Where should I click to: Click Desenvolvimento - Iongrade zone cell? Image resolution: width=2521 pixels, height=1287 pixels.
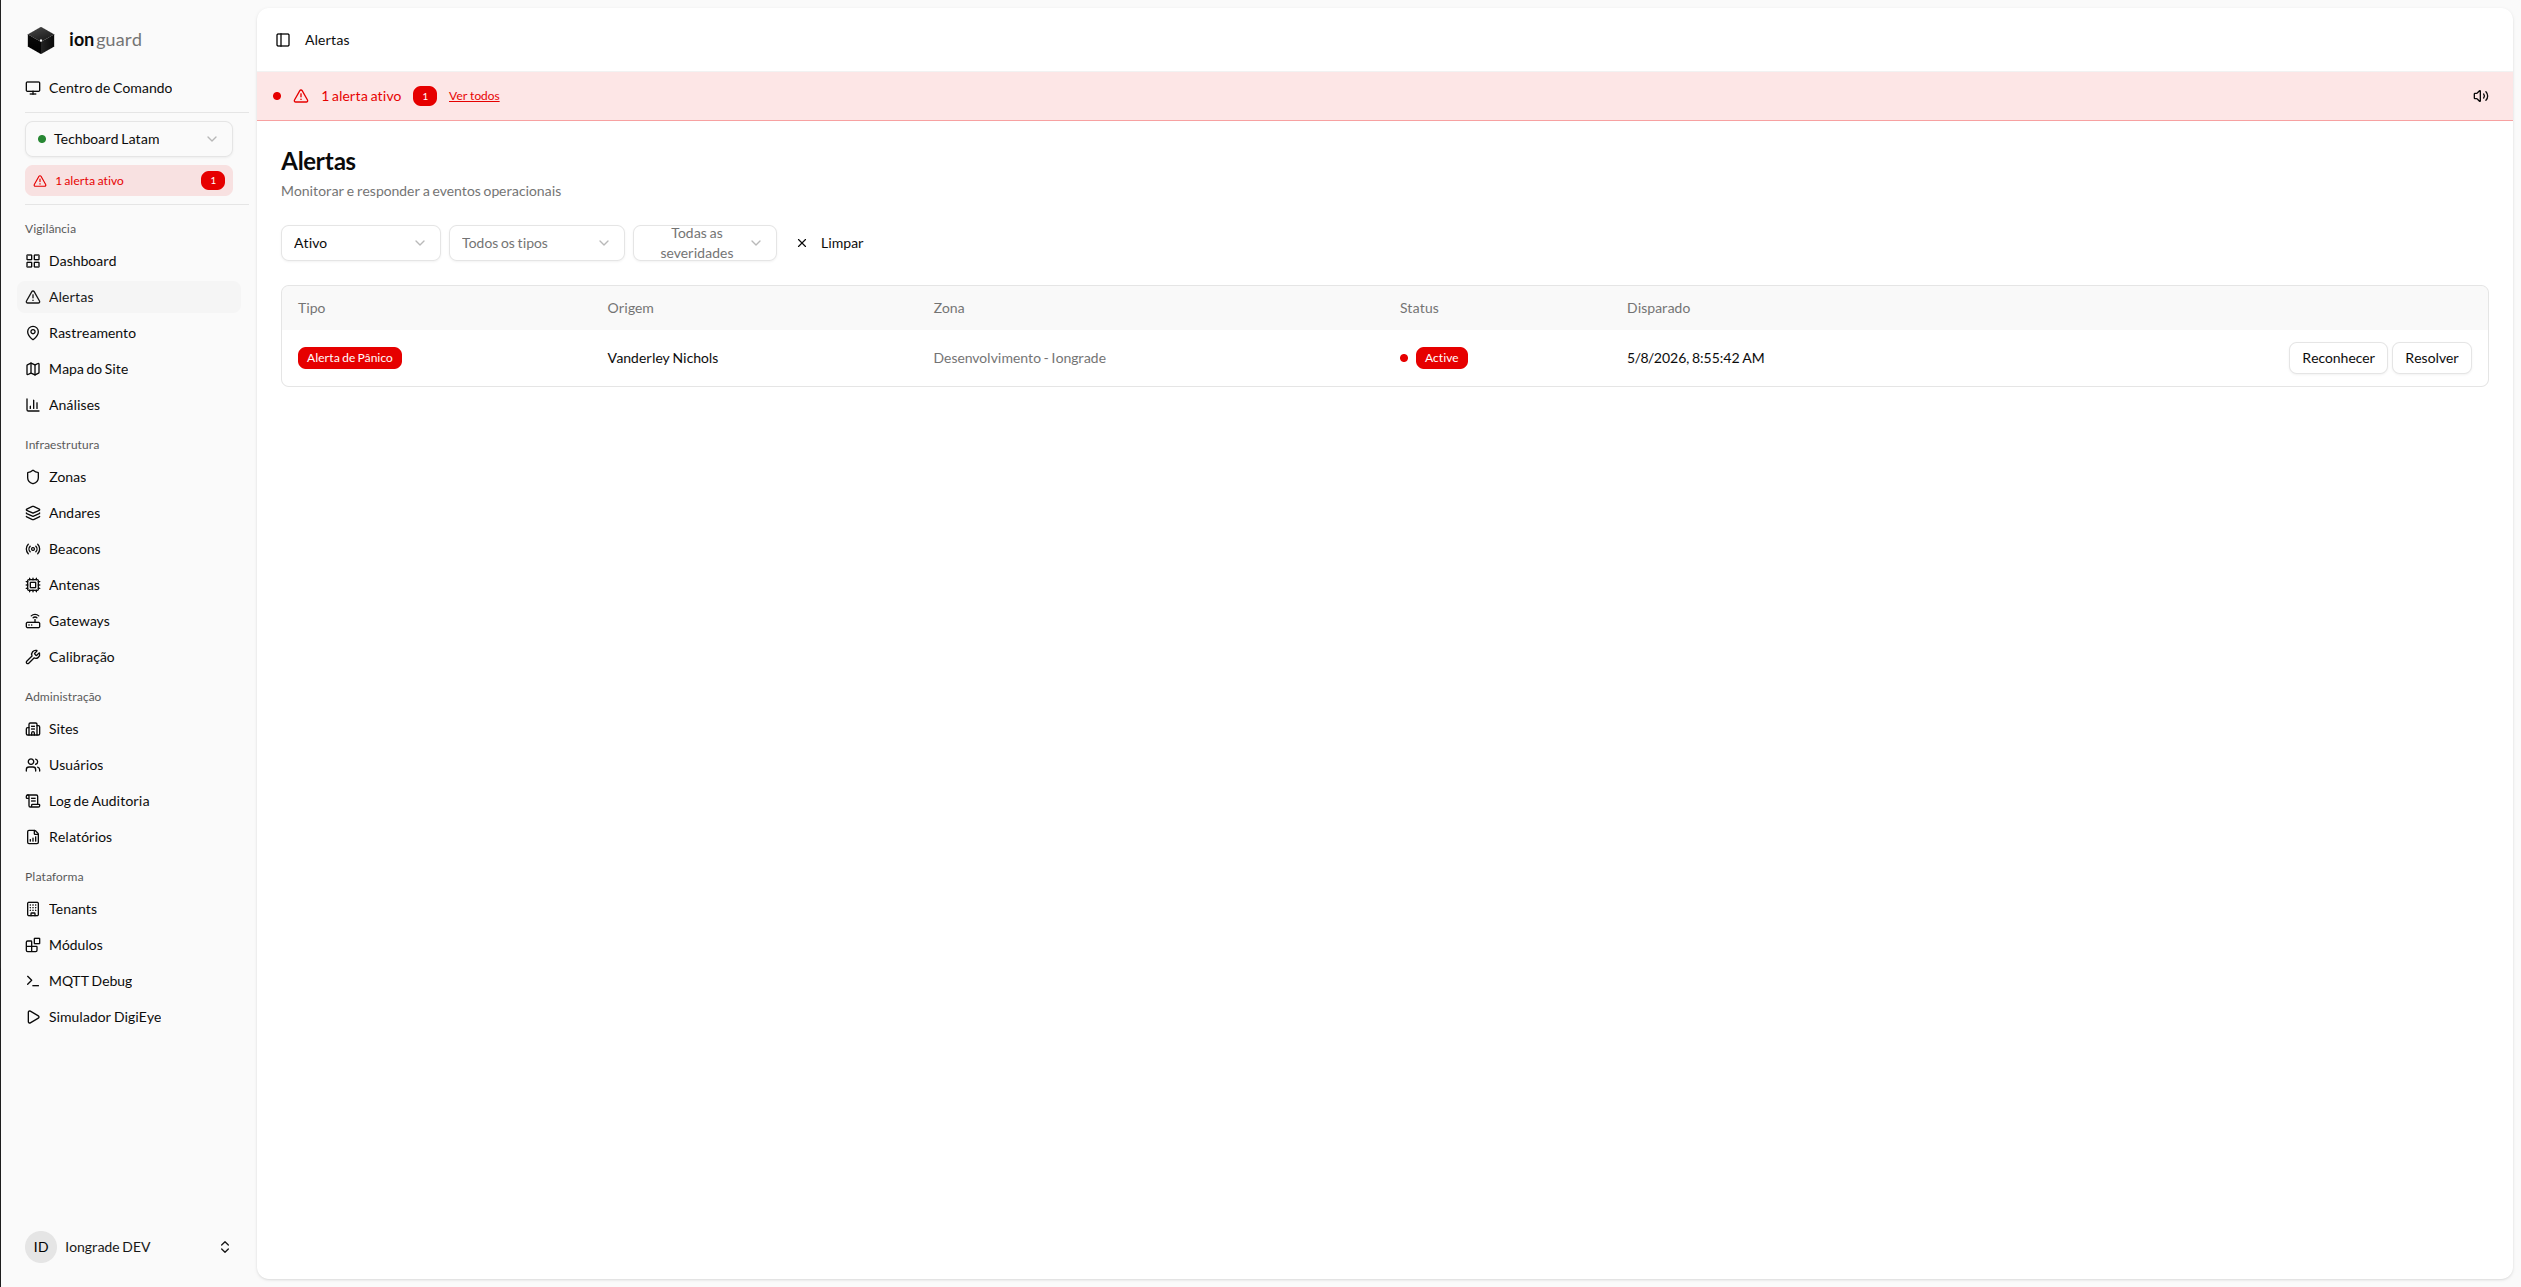(1019, 358)
